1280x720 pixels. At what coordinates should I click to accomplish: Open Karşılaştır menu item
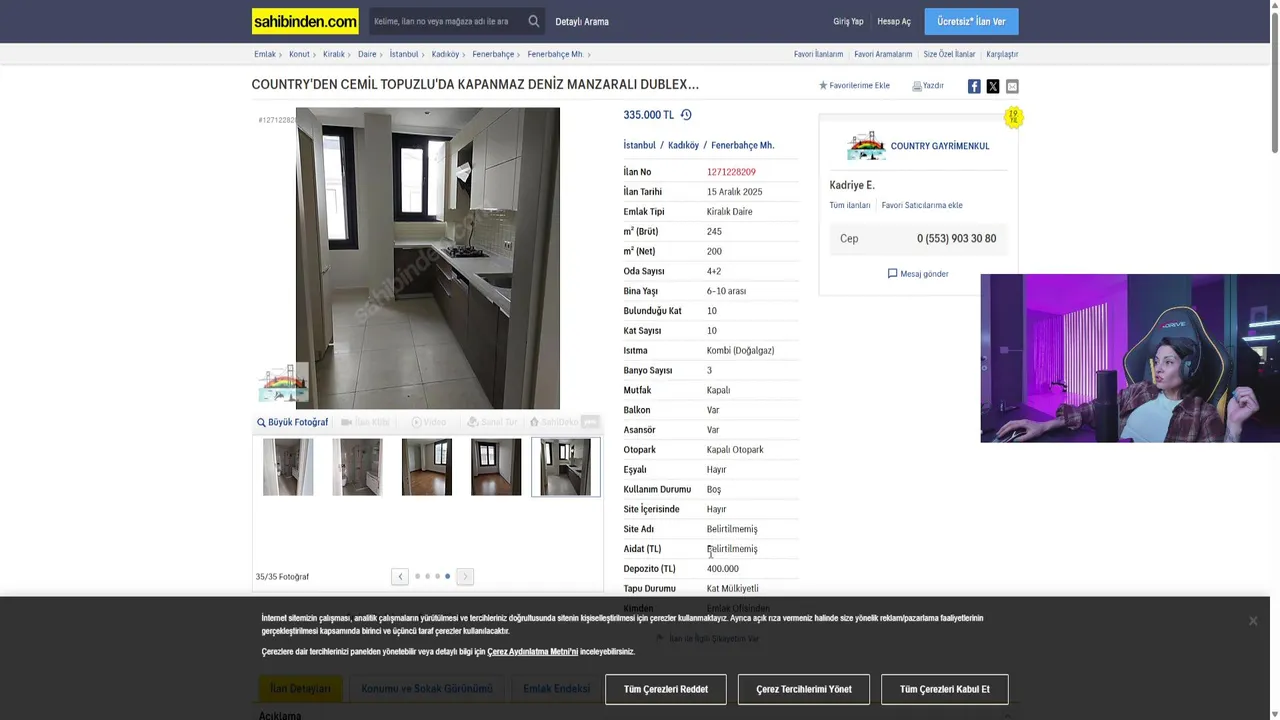point(1002,54)
